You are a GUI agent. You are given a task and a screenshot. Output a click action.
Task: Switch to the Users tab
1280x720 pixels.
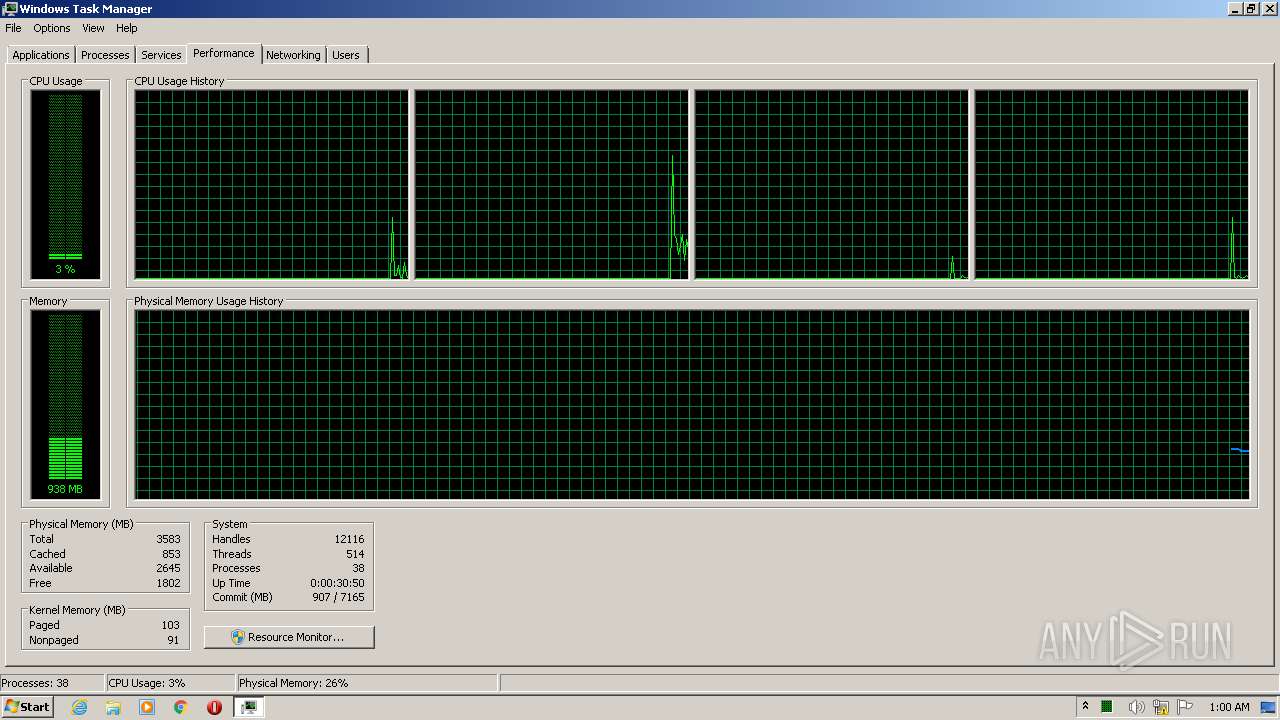tap(346, 55)
